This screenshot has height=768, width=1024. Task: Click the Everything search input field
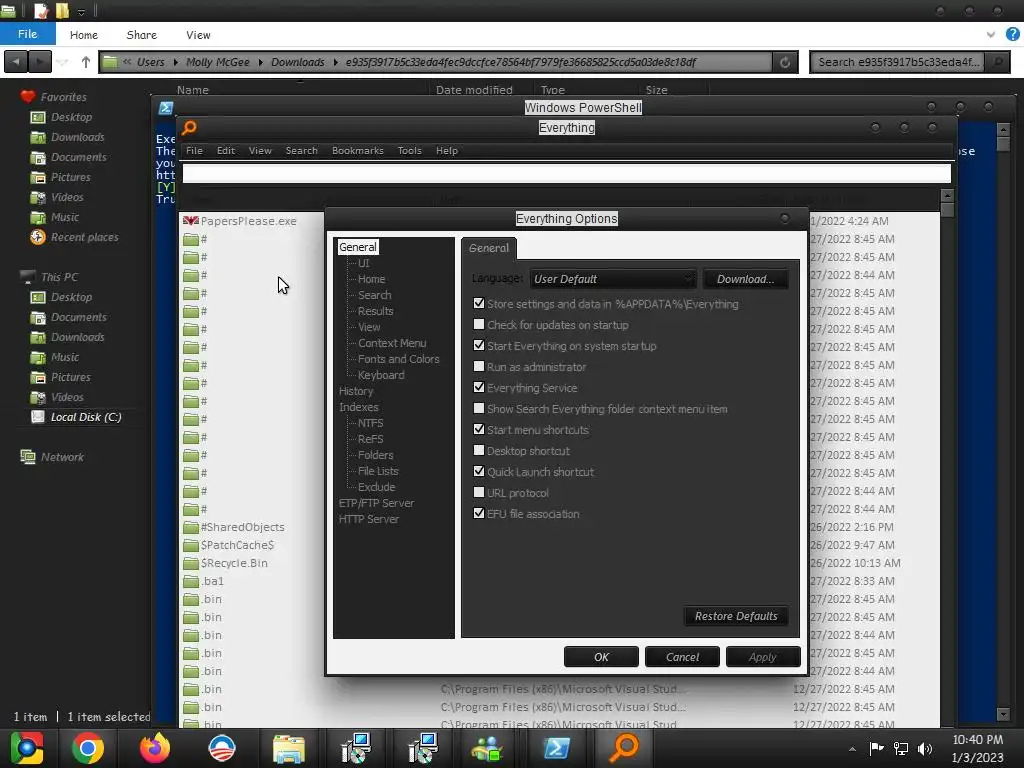566,174
